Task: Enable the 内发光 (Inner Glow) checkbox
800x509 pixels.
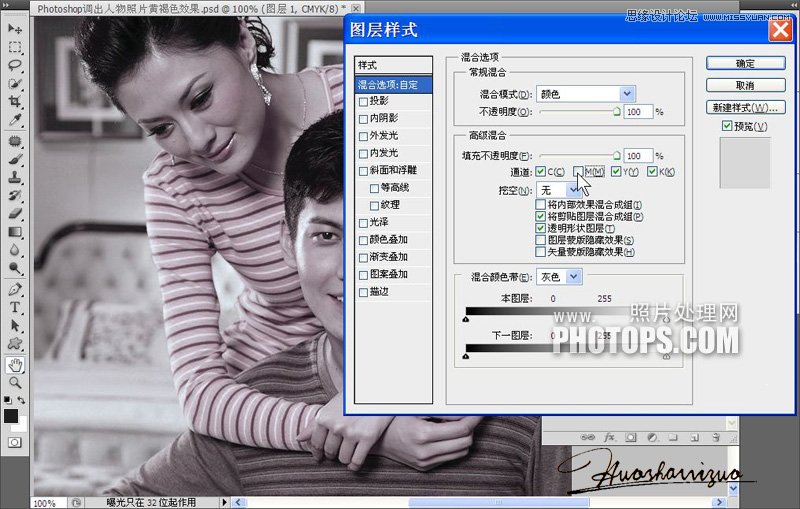Action: click(x=363, y=154)
